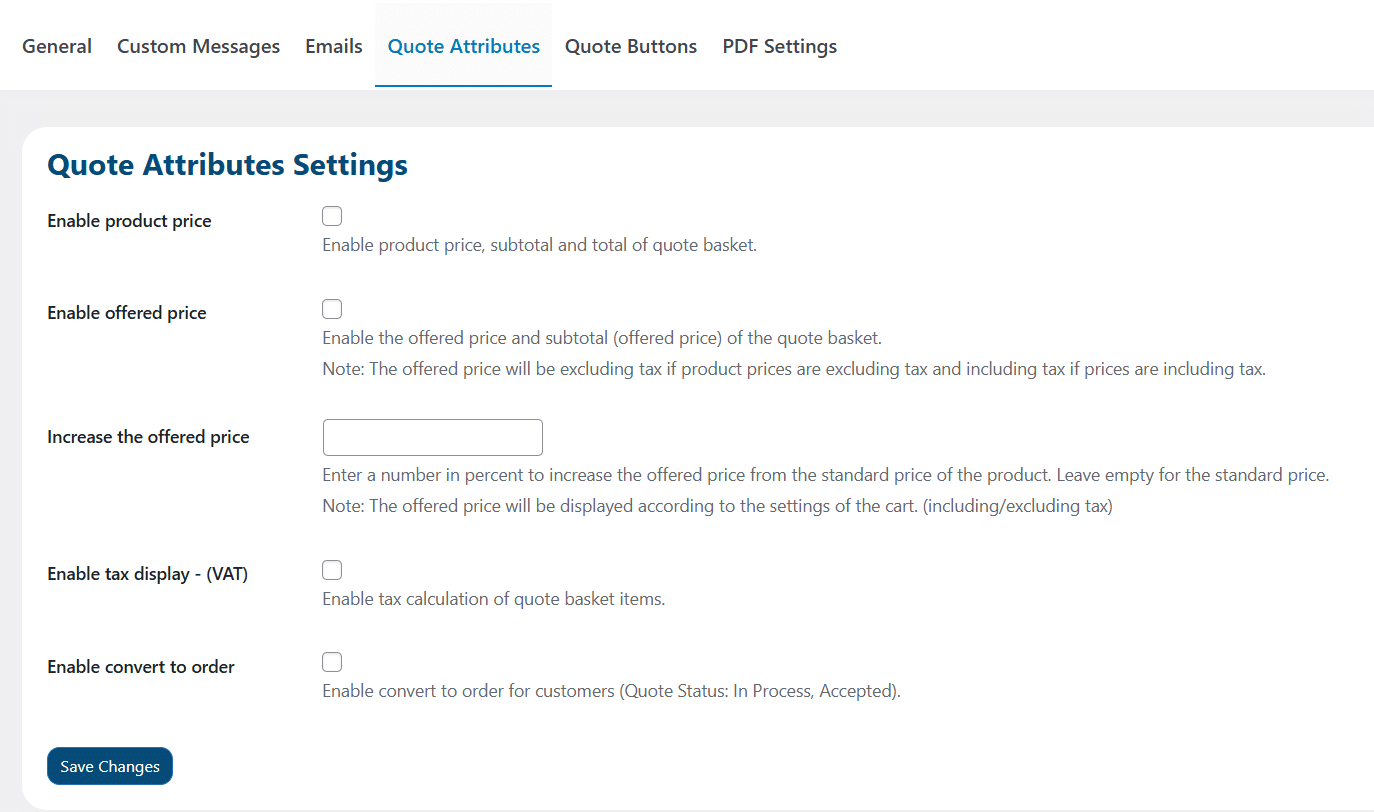
Task: Switch to the Custom Messages tab
Action: pyautogui.click(x=198, y=46)
